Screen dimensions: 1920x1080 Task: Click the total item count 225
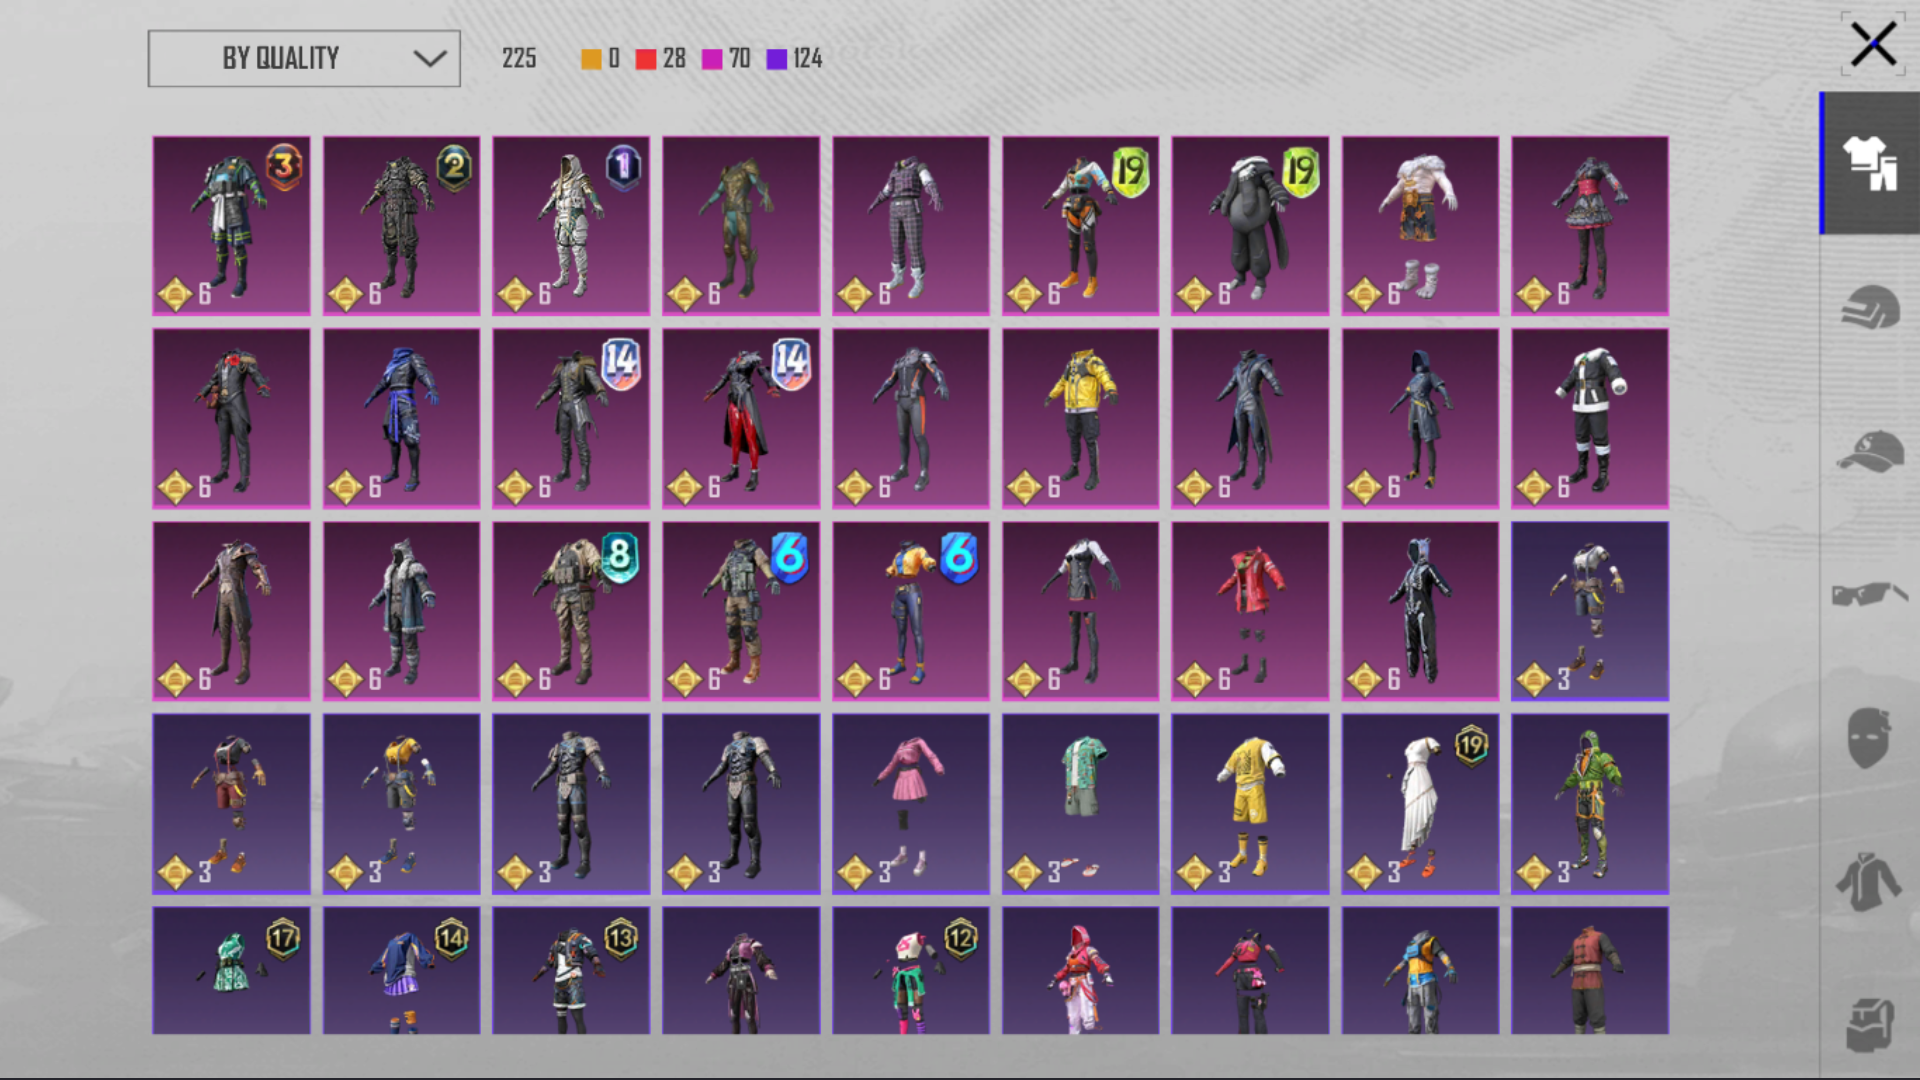pos(519,59)
